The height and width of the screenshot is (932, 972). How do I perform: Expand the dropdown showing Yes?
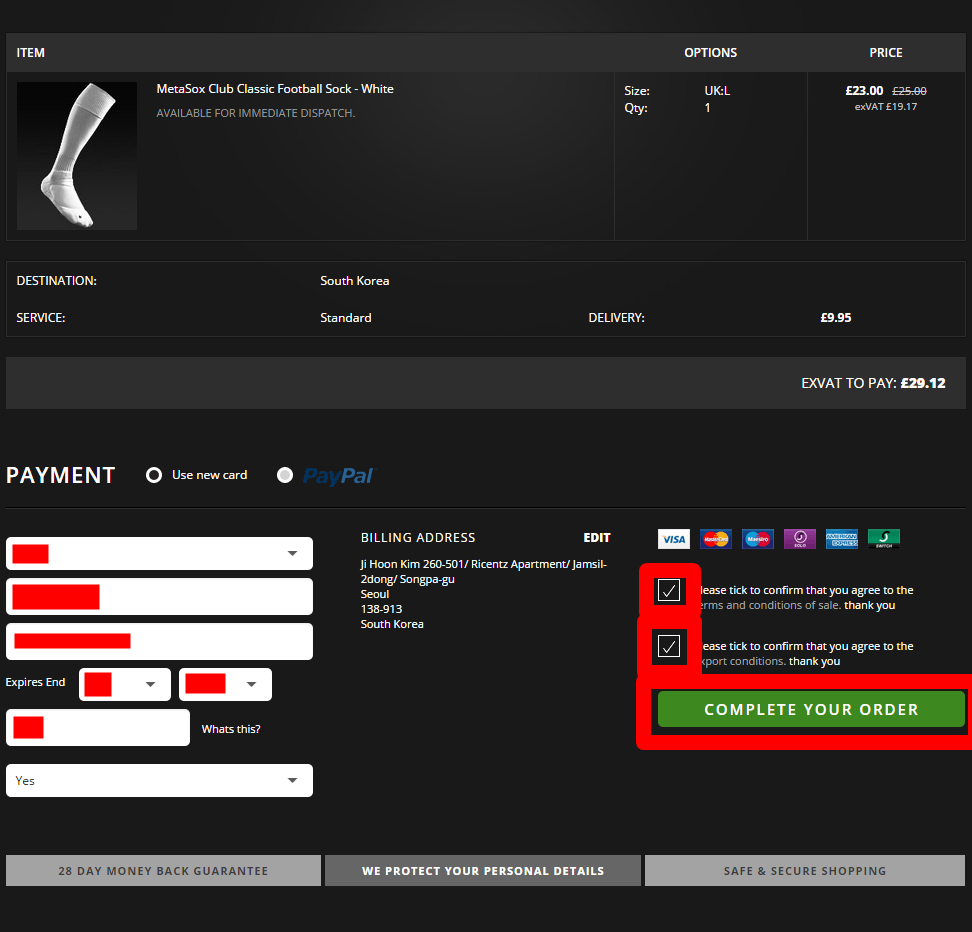159,780
